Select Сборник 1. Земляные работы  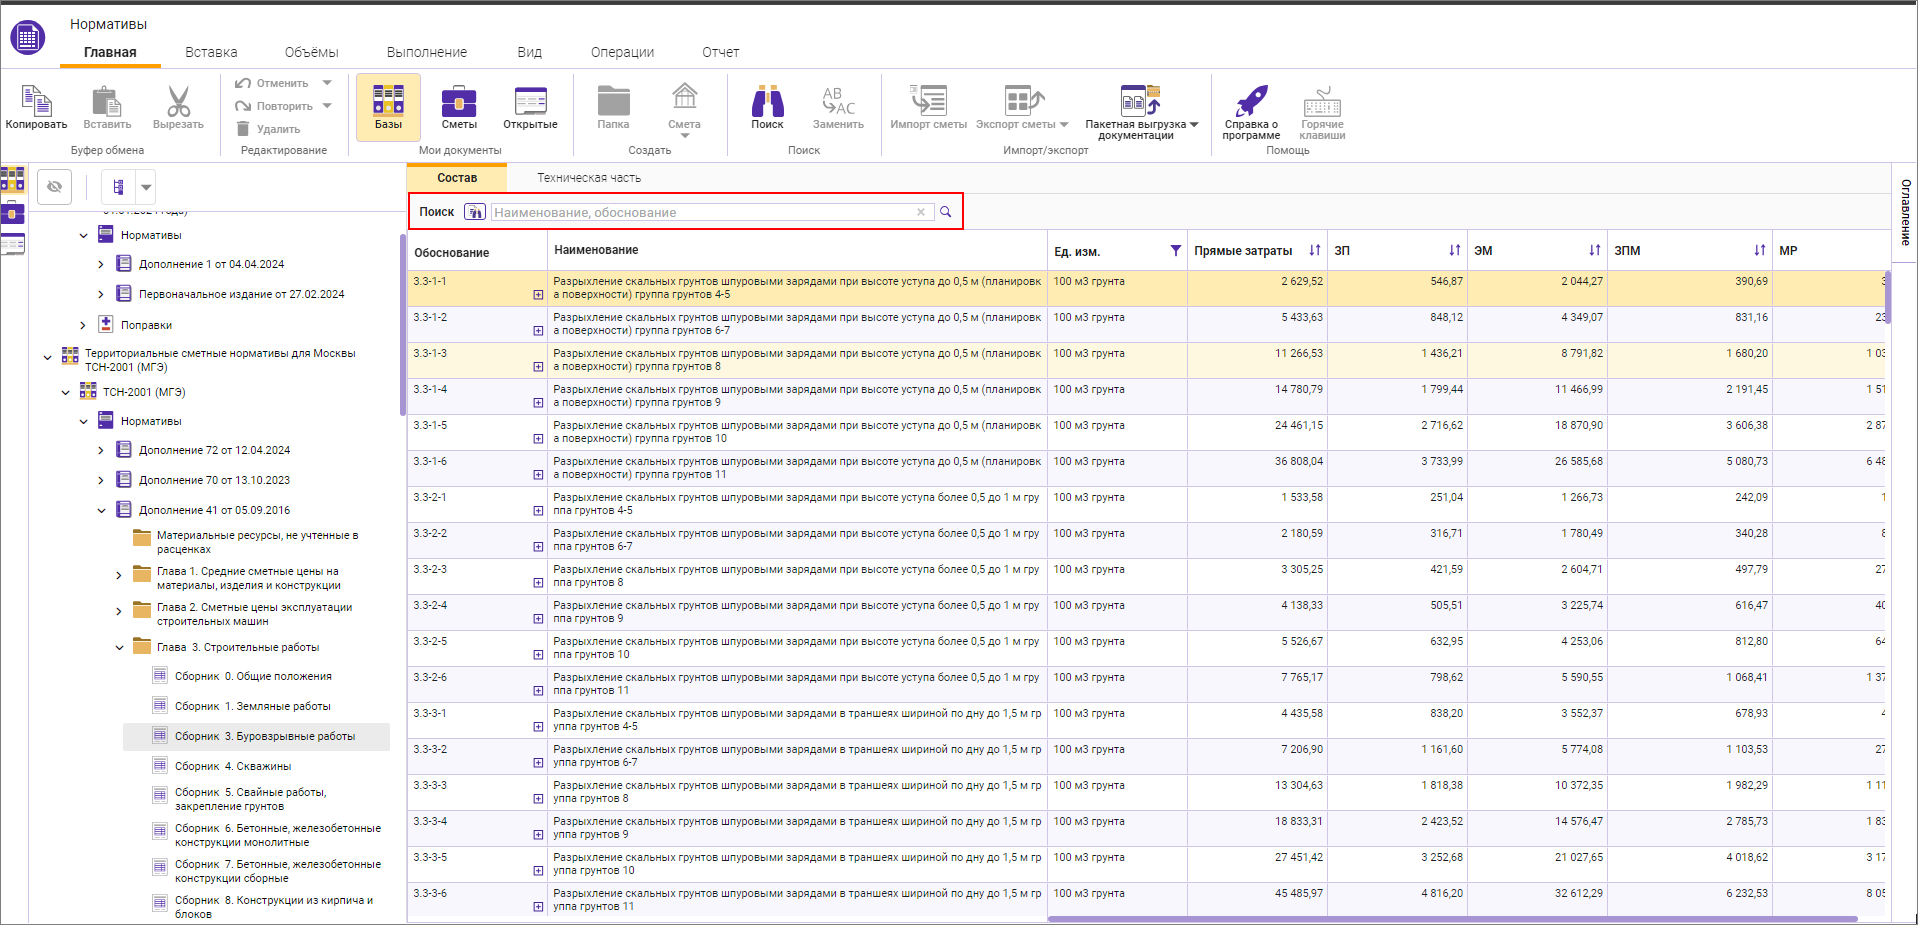point(252,706)
